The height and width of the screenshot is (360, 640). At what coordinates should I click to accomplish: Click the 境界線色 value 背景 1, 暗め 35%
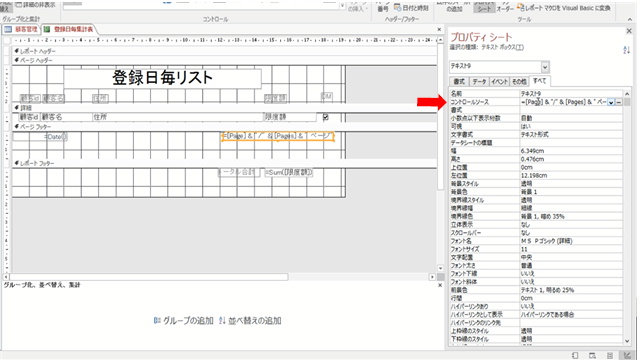tap(571, 216)
